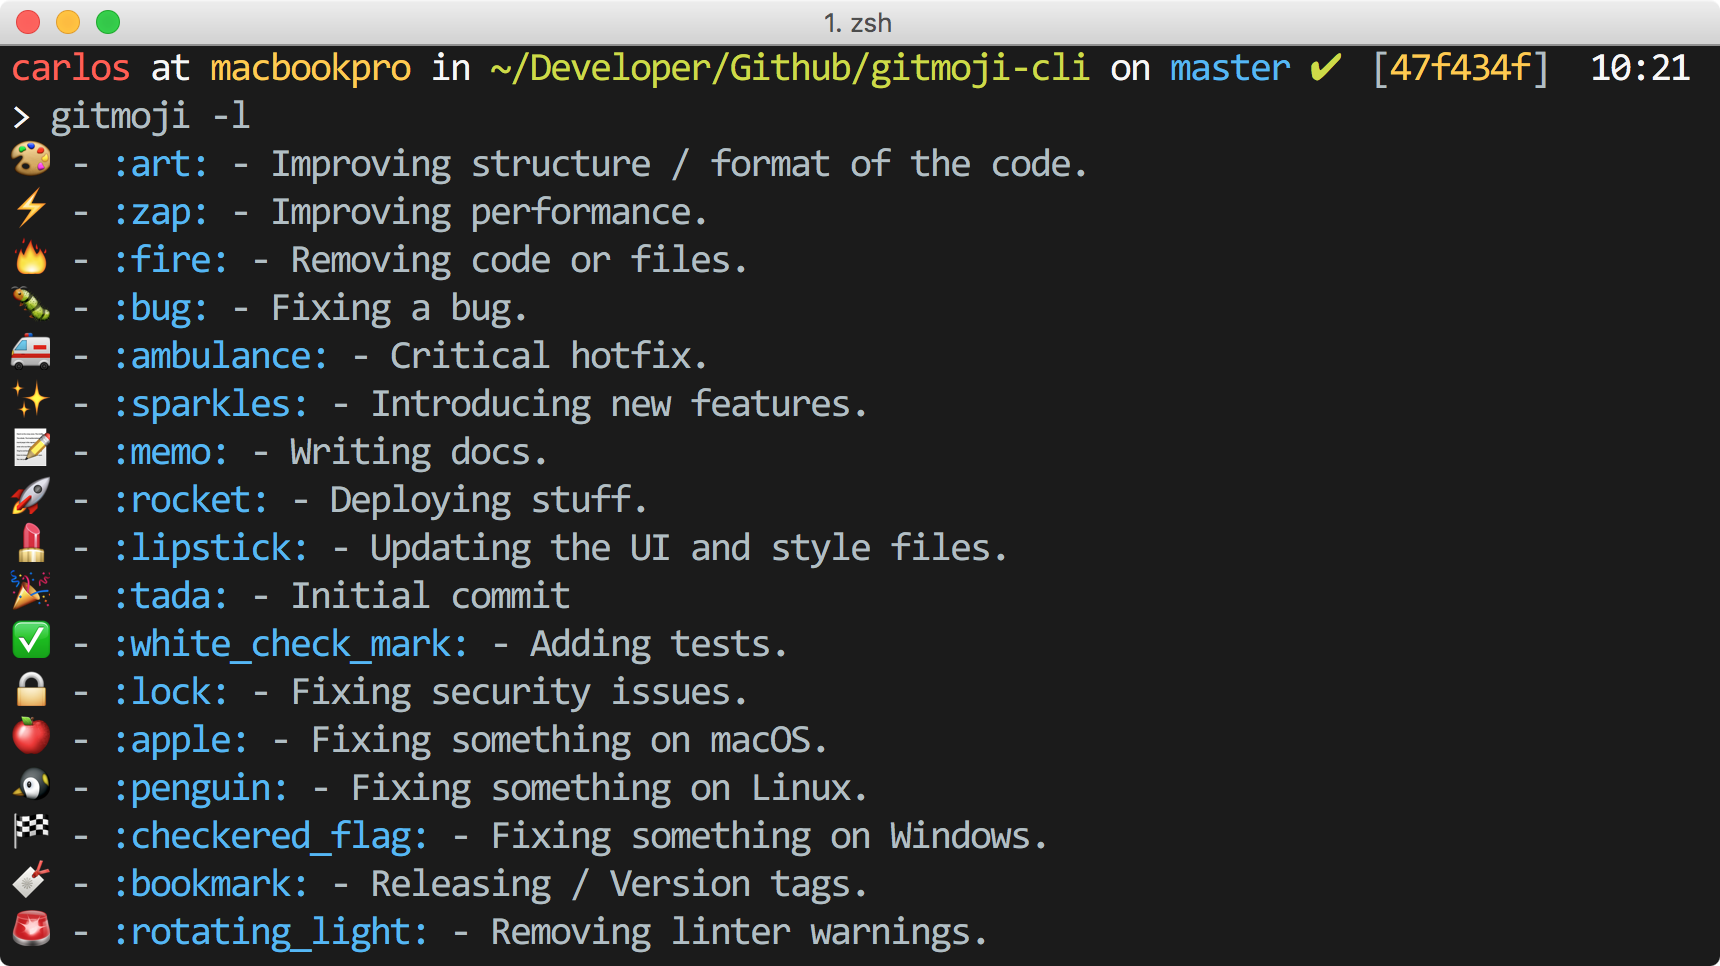Click the path ~/Developer/Github/gitmoji-cli
This screenshot has width=1720, height=966.
coord(789,68)
